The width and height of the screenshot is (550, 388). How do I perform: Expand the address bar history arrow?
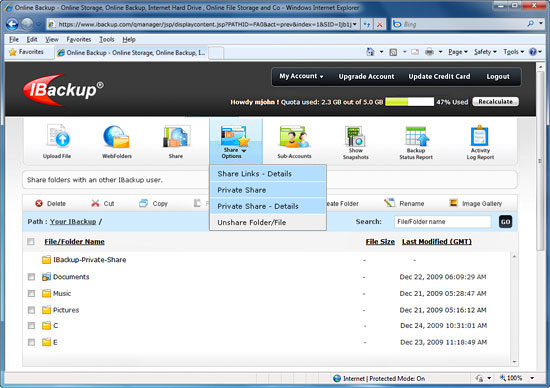point(355,24)
